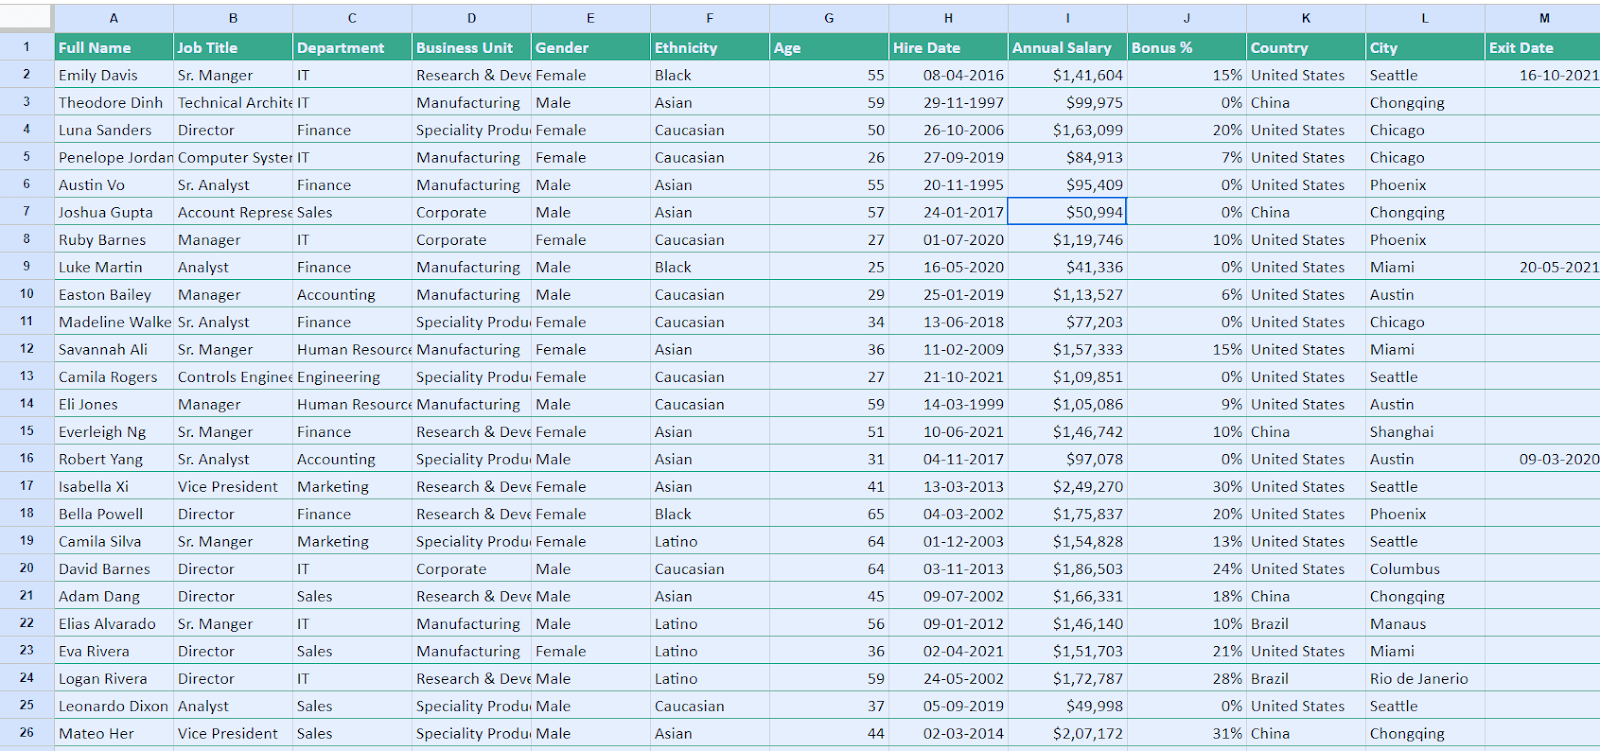Click the Camila Silva cell

(114, 541)
